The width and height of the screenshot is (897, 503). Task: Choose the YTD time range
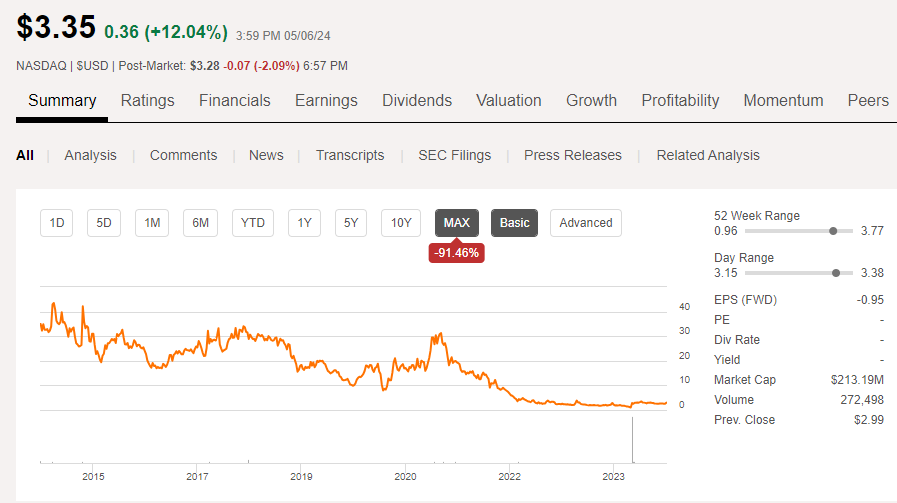253,222
